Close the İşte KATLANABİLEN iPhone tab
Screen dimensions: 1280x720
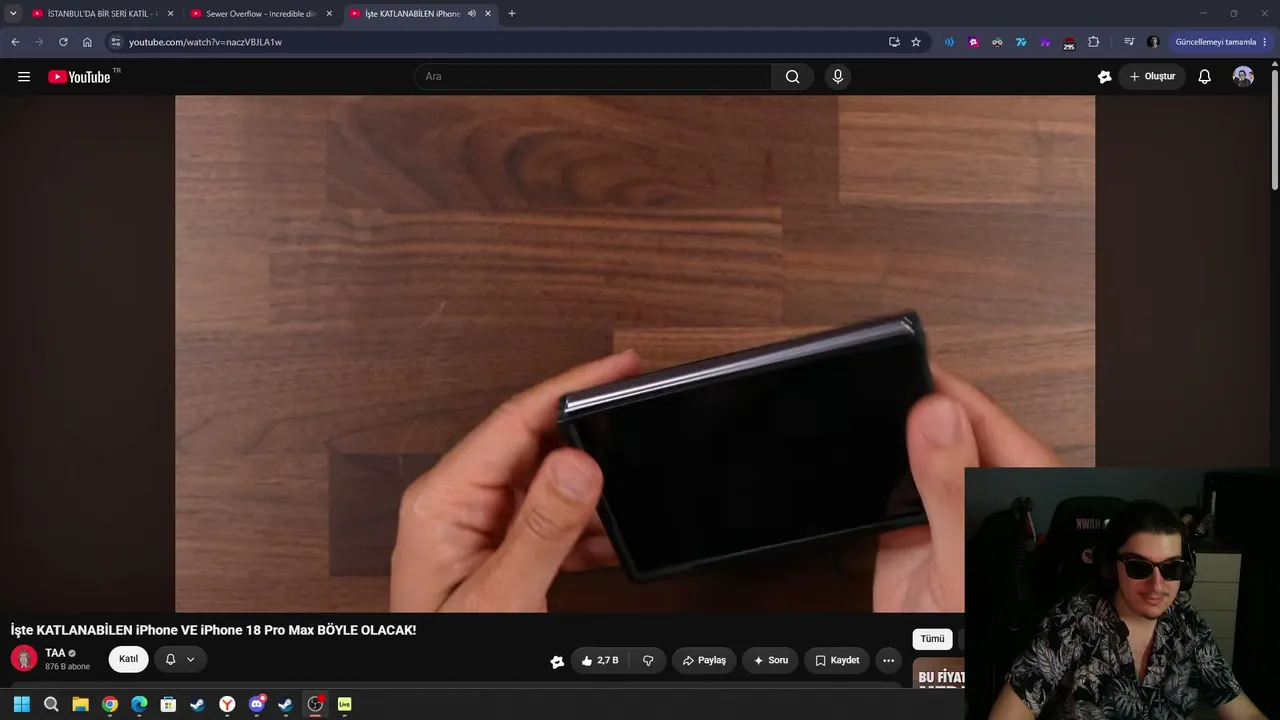[x=488, y=14]
